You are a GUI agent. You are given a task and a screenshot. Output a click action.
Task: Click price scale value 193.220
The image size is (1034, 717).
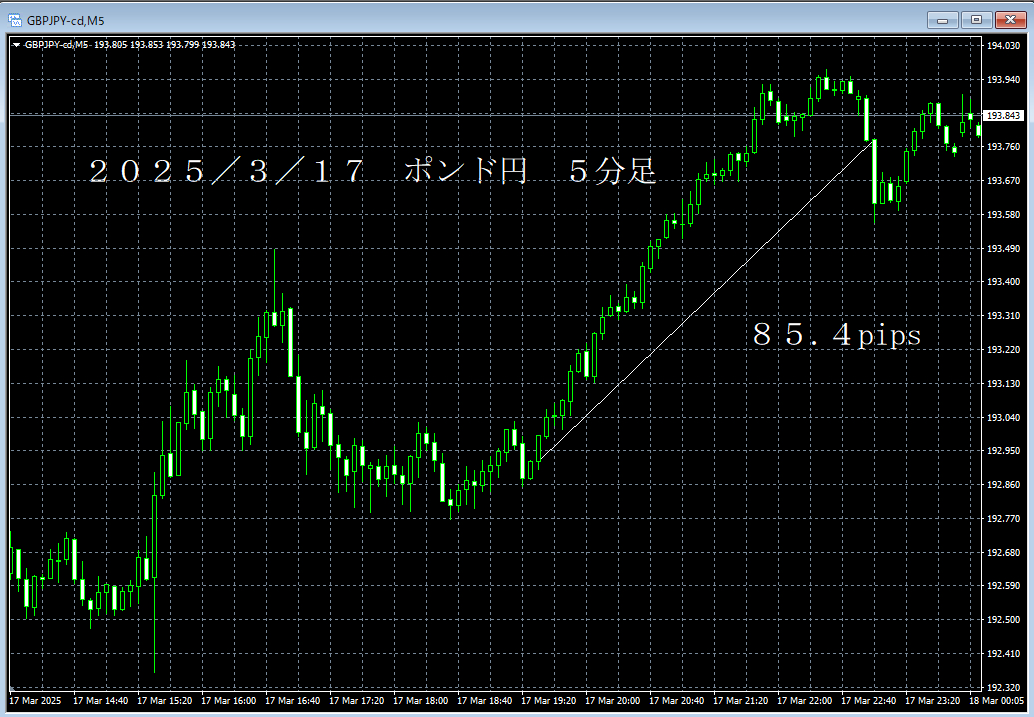(x=1003, y=350)
